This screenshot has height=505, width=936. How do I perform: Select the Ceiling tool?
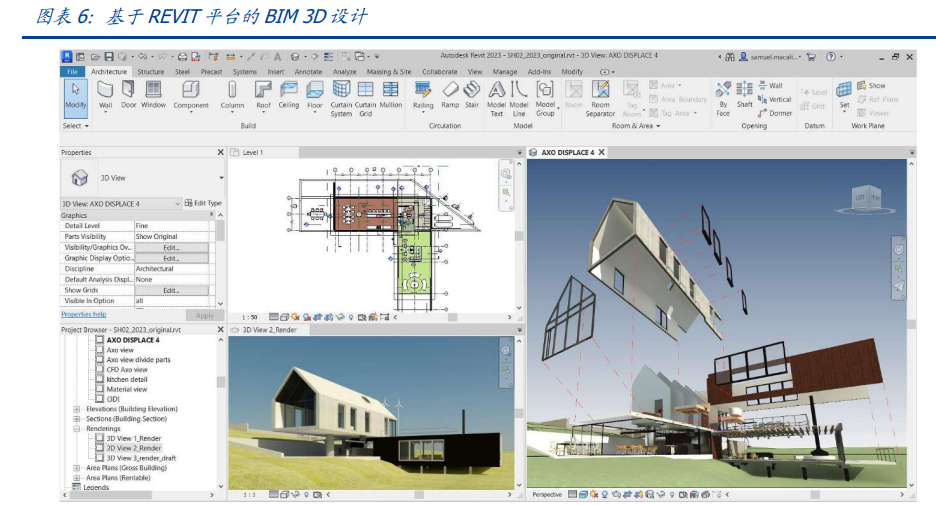tap(288, 96)
